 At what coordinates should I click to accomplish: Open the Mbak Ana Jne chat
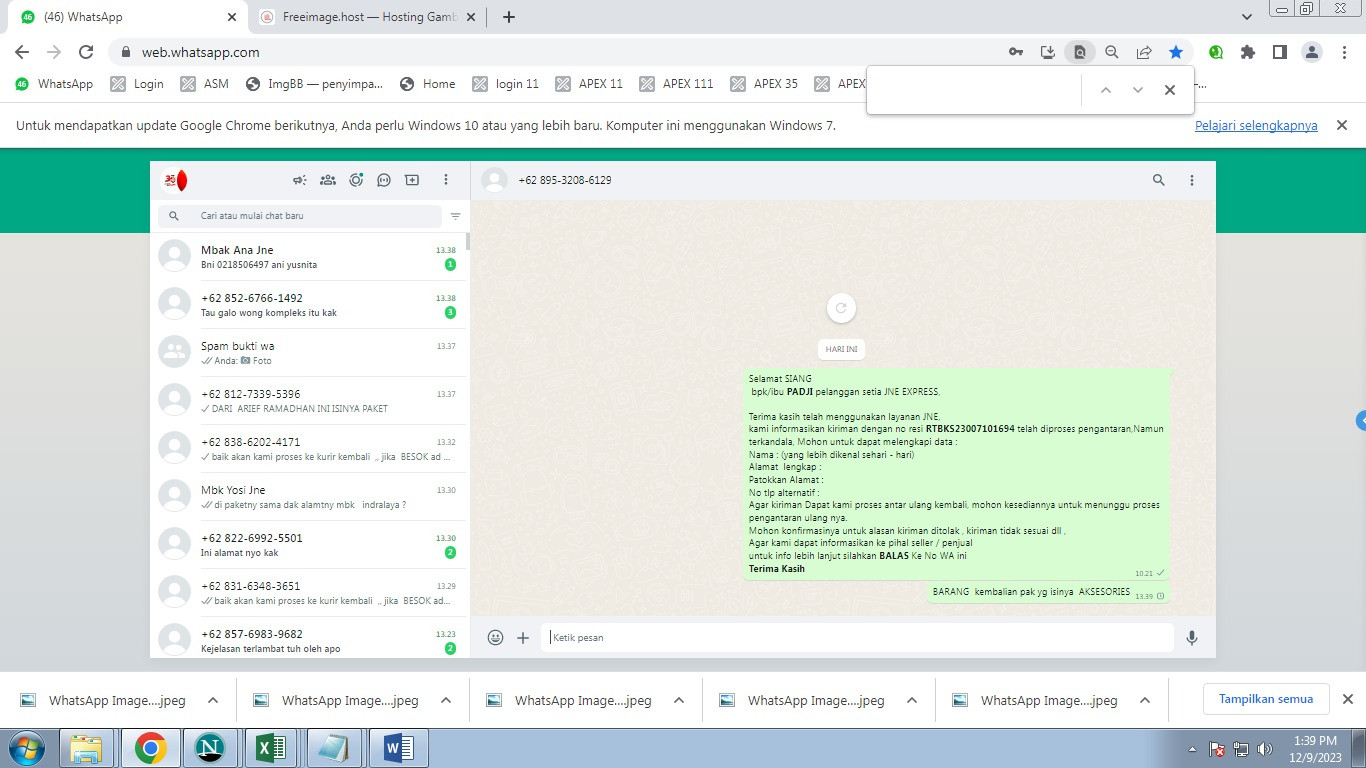point(308,257)
